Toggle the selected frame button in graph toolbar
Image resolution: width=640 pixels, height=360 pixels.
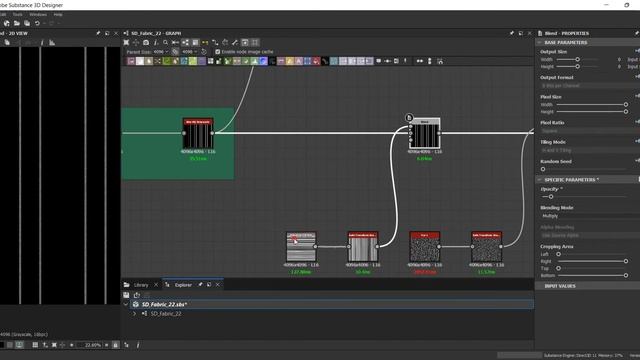tap(245, 42)
